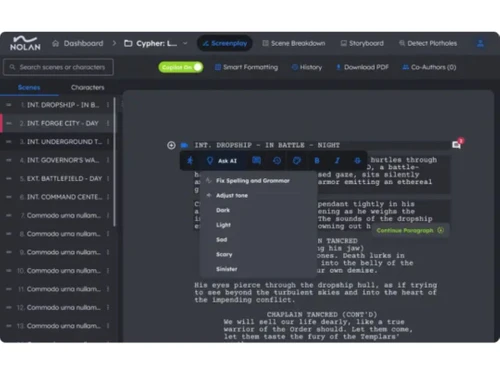Click the clock history icon in the floating toolbar
The height and width of the screenshot is (375, 500).
point(277,161)
